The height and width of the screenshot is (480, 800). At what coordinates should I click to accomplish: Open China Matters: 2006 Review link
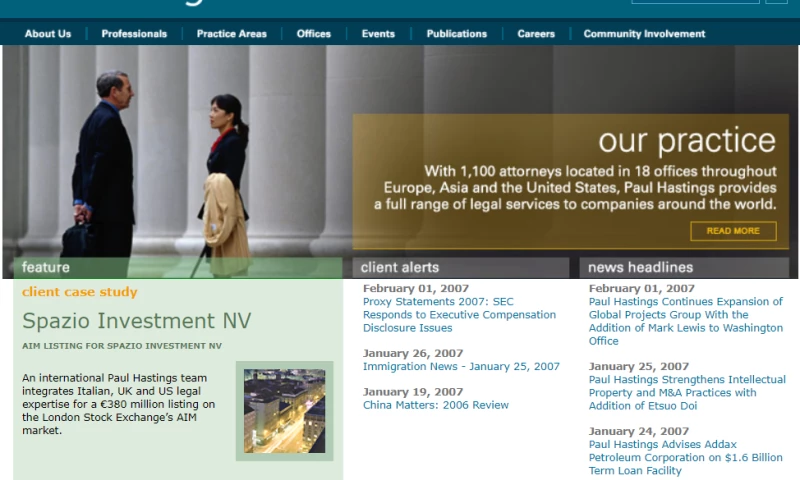point(436,405)
